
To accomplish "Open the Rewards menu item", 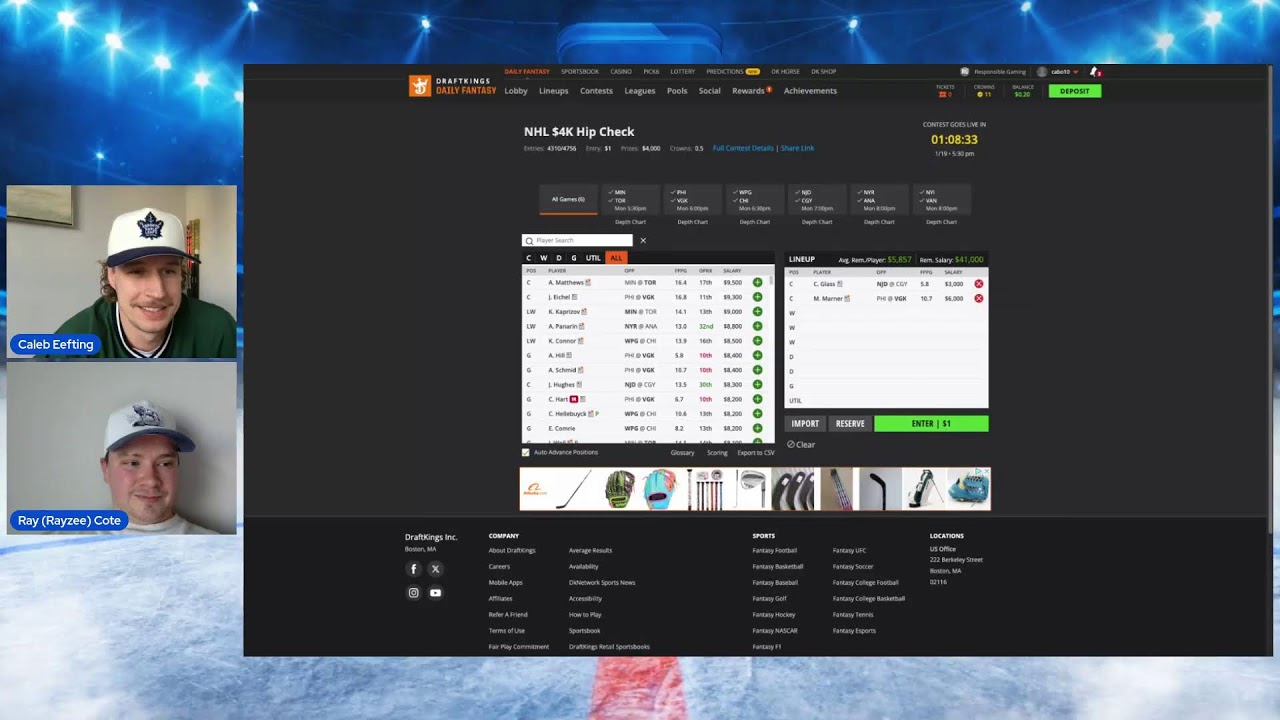I will point(750,91).
